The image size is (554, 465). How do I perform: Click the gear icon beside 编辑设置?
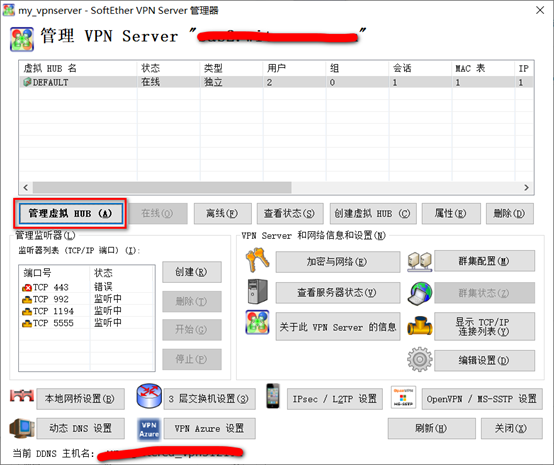pyautogui.click(x=419, y=359)
